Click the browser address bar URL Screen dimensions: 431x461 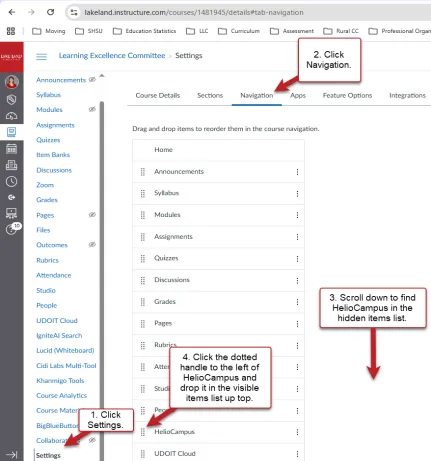coord(194,13)
